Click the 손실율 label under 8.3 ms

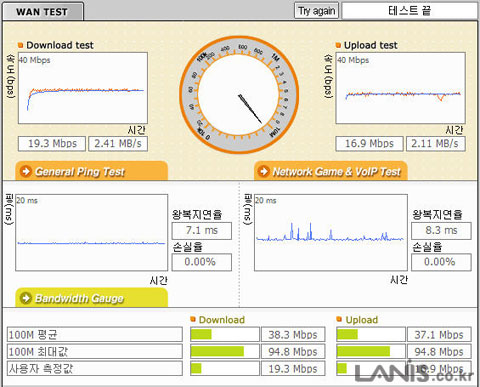(x=427, y=247)
